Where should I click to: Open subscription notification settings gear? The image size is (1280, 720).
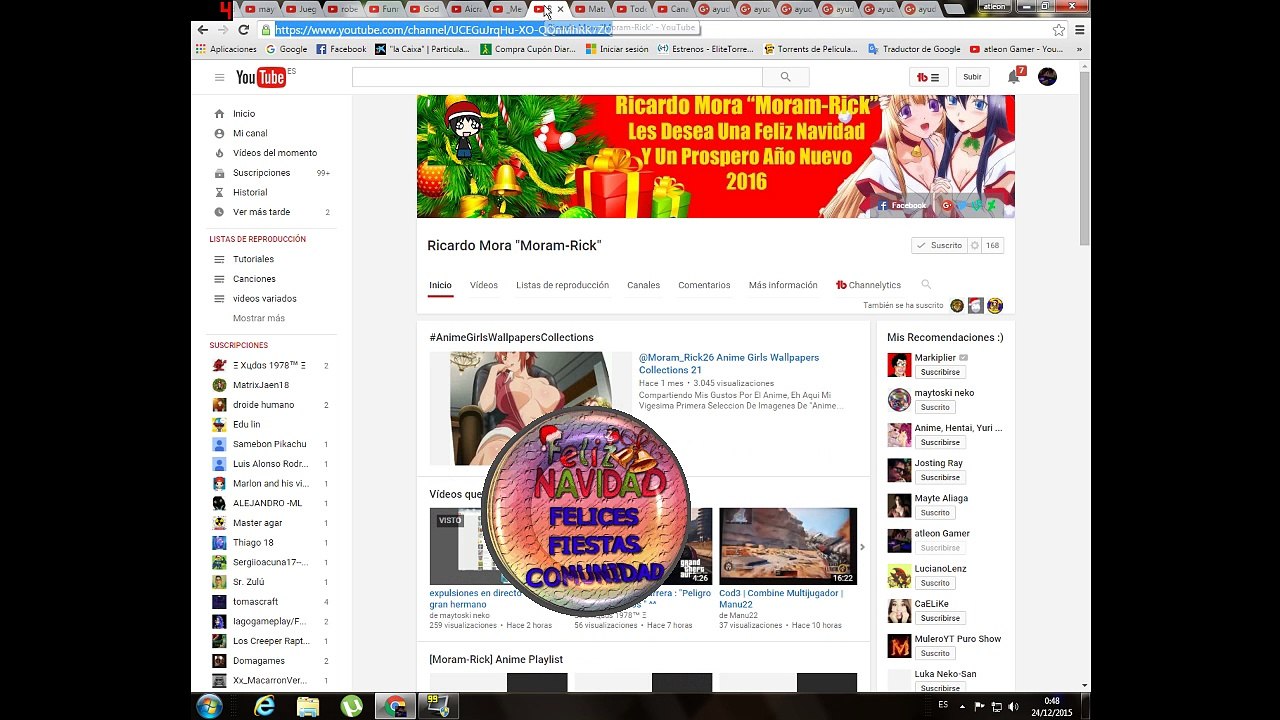tap(975, 245)
